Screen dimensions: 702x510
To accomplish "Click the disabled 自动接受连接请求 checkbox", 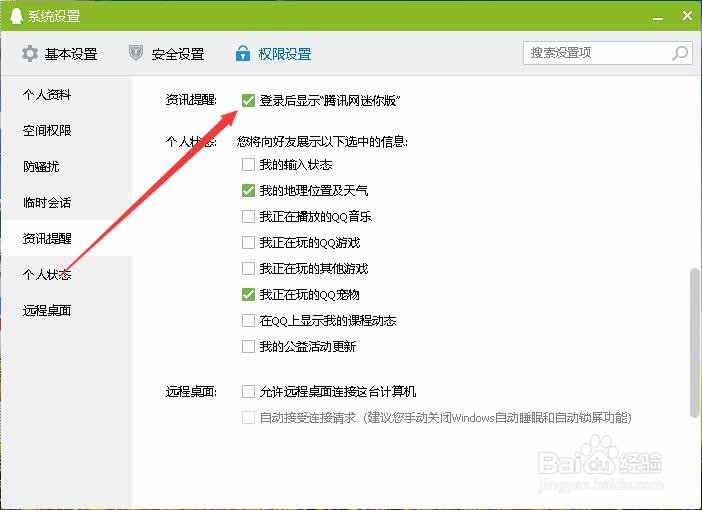I will (248, 417).
